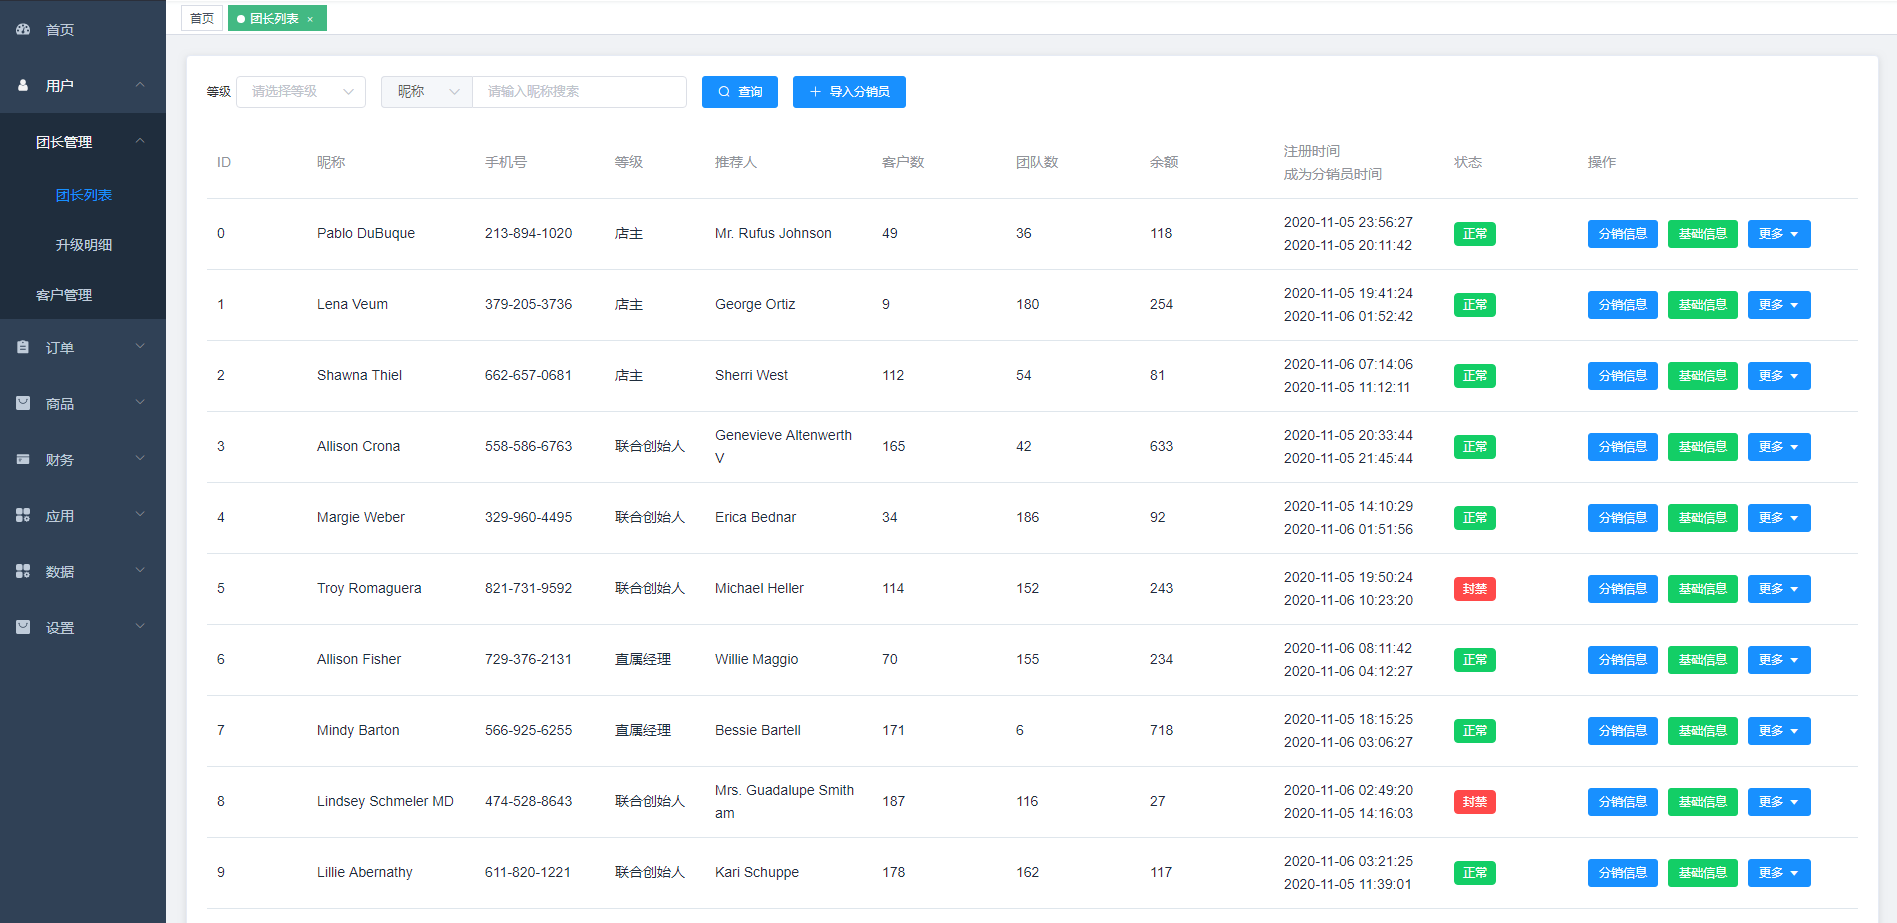Expand the 设置 sidebar menu chevron
The image size is (1897, 923).
tap(140, 627)
